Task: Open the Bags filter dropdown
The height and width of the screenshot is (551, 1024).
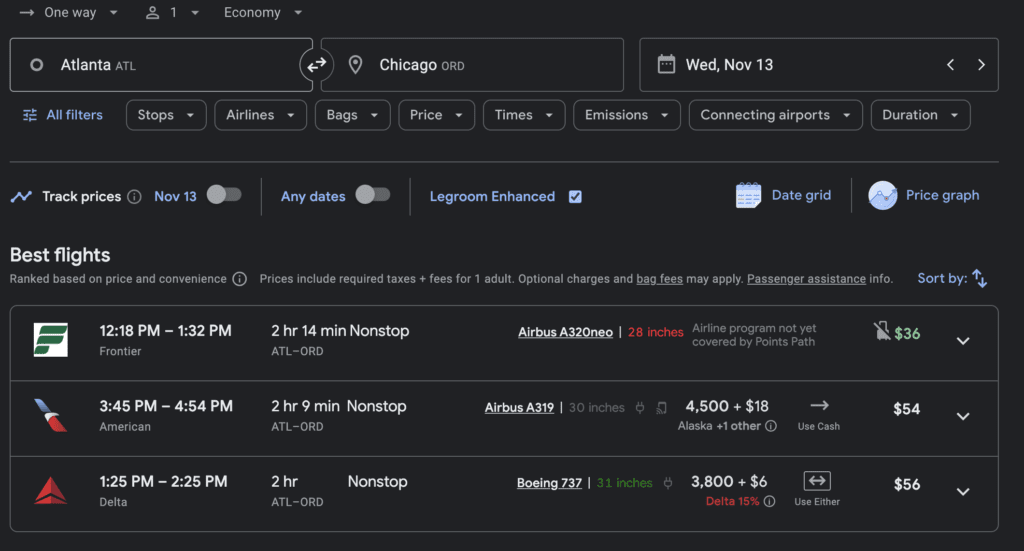Action: tap(353, 115)
